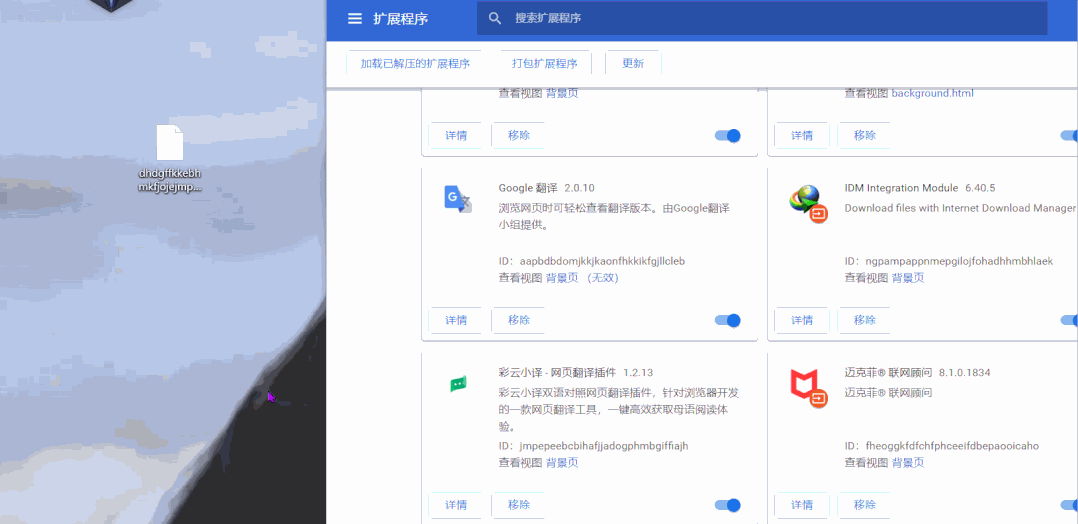Open 详情 for 迈克菲 联网顾问
The height and width of the screenshot is (524, 1078).
[x=802, y=505]
